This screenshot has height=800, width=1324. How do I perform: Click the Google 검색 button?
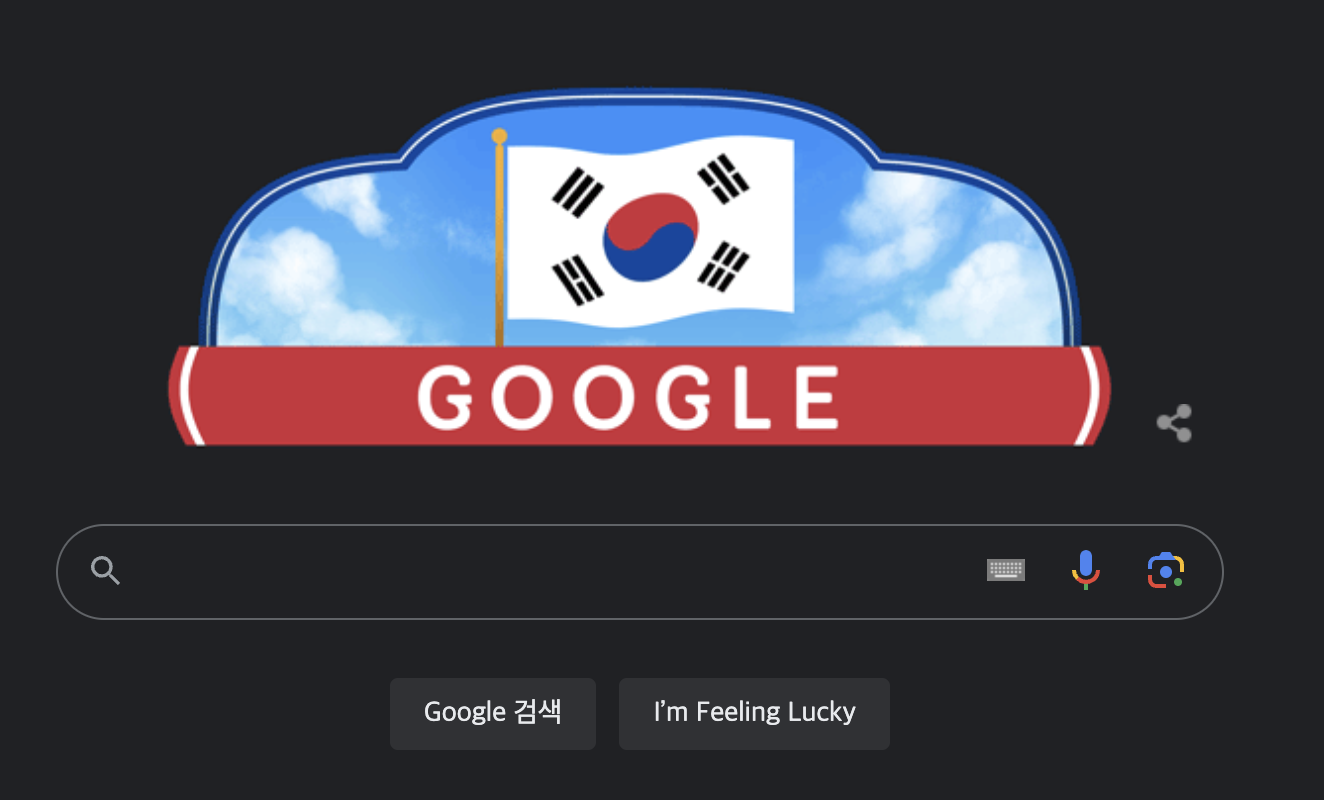(493, 713)
